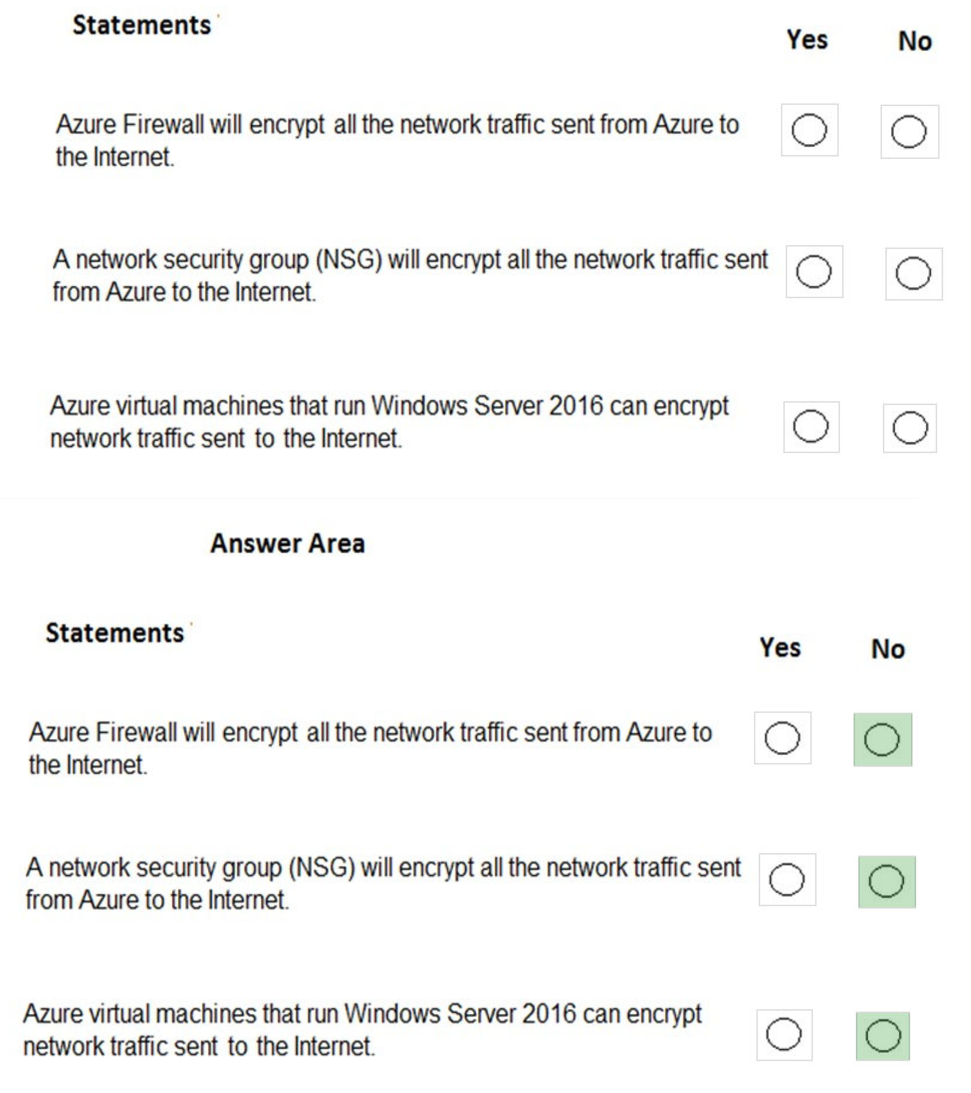Viewport: 971px width, 1093px height.
Task: Select Yes for the Windows Server 2016 statement
Action: [812, 428]
